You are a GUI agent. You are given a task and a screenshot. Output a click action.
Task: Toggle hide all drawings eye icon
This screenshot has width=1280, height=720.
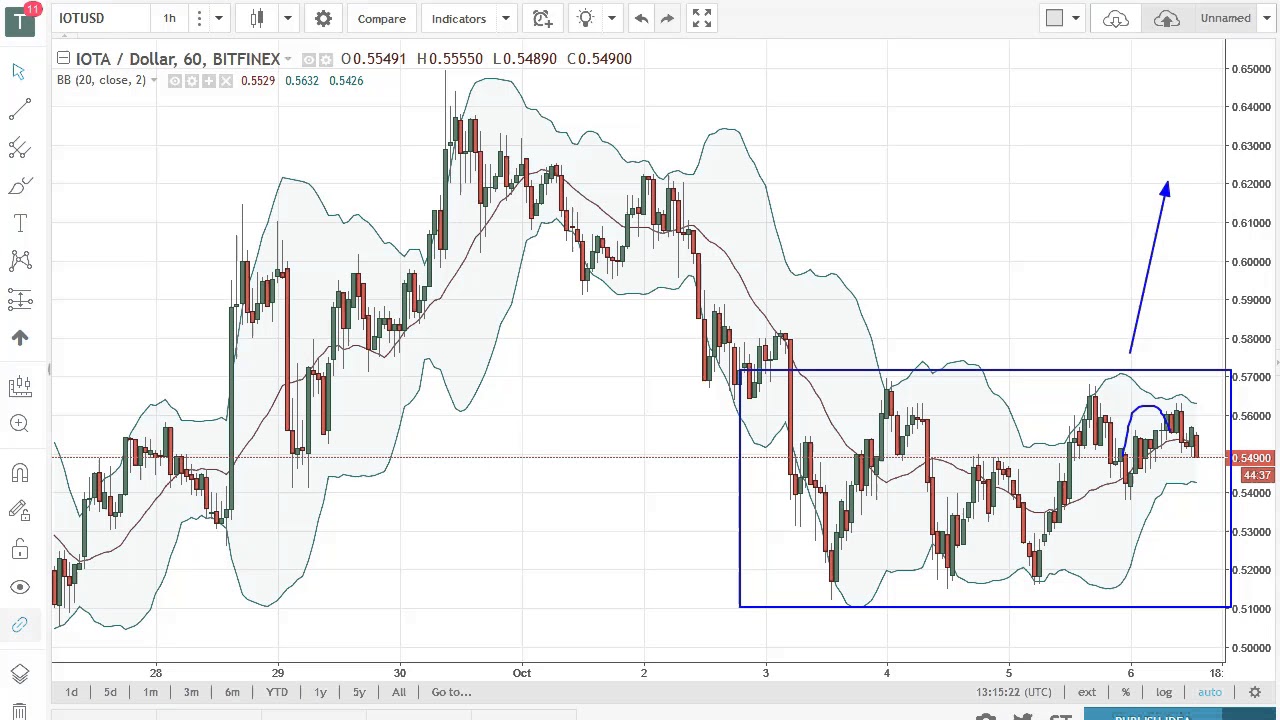pyautogui.click(x=19, y=587)
